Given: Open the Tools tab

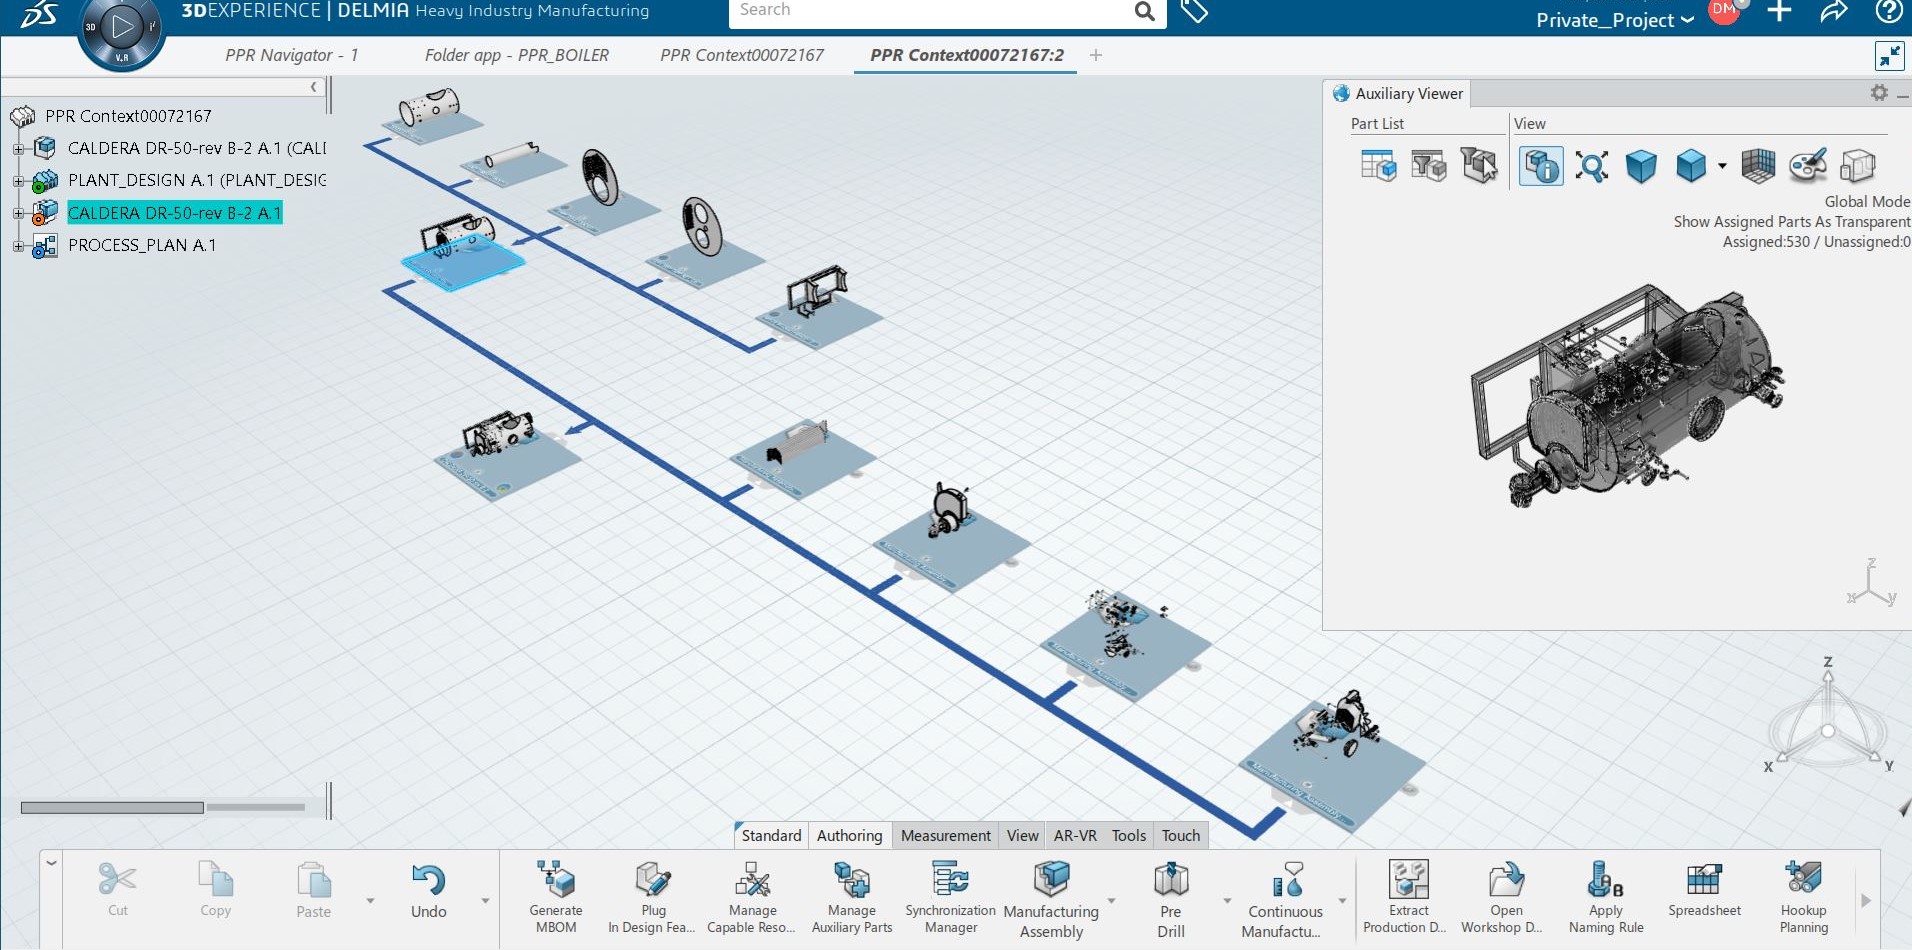Looking at the screenshot, I should click(x=1129, y=835).
